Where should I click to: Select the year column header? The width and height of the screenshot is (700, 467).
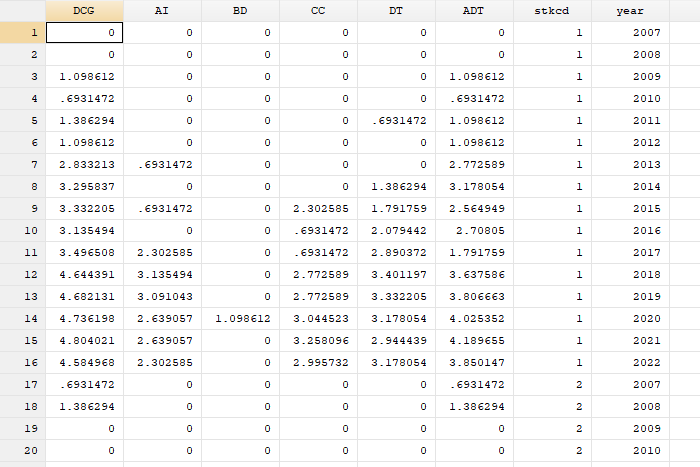point(630,10)
